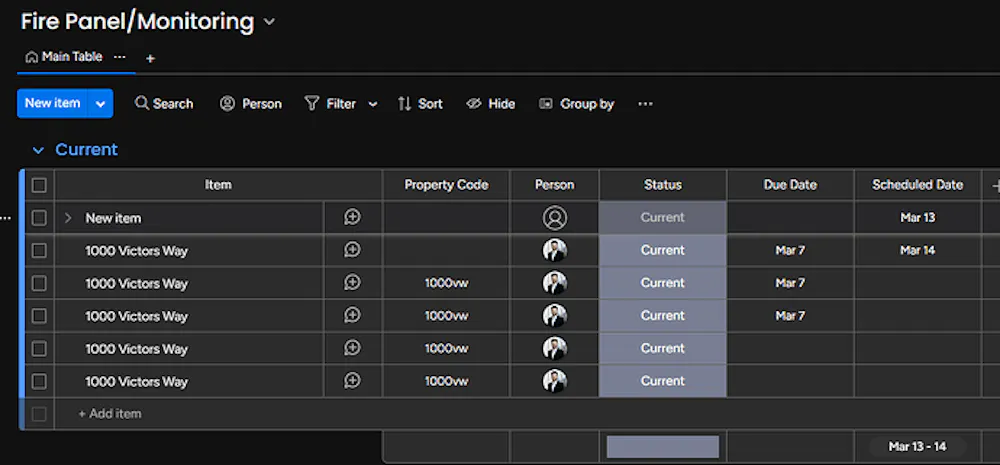
Task: Select the last 1000 Victors Way checkbox
Action: point(39,381)
